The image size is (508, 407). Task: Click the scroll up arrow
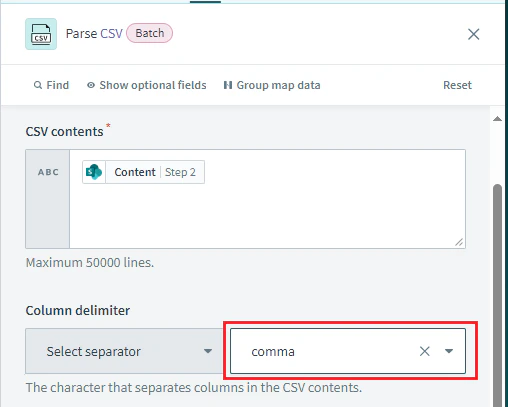point(497,118)
